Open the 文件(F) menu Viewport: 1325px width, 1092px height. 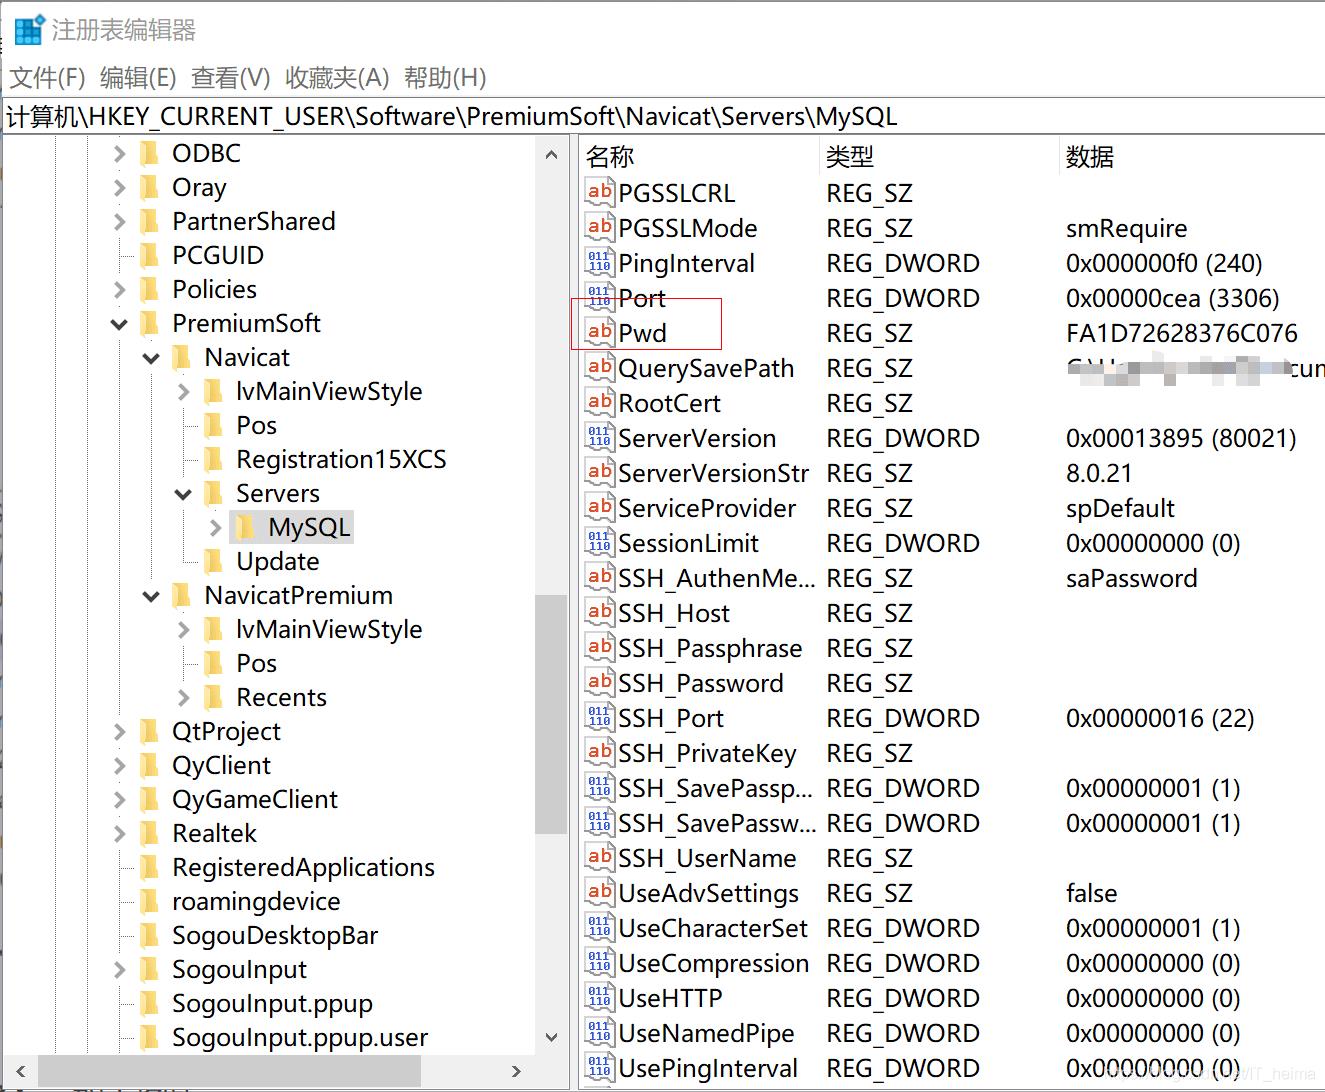point(47,78)
